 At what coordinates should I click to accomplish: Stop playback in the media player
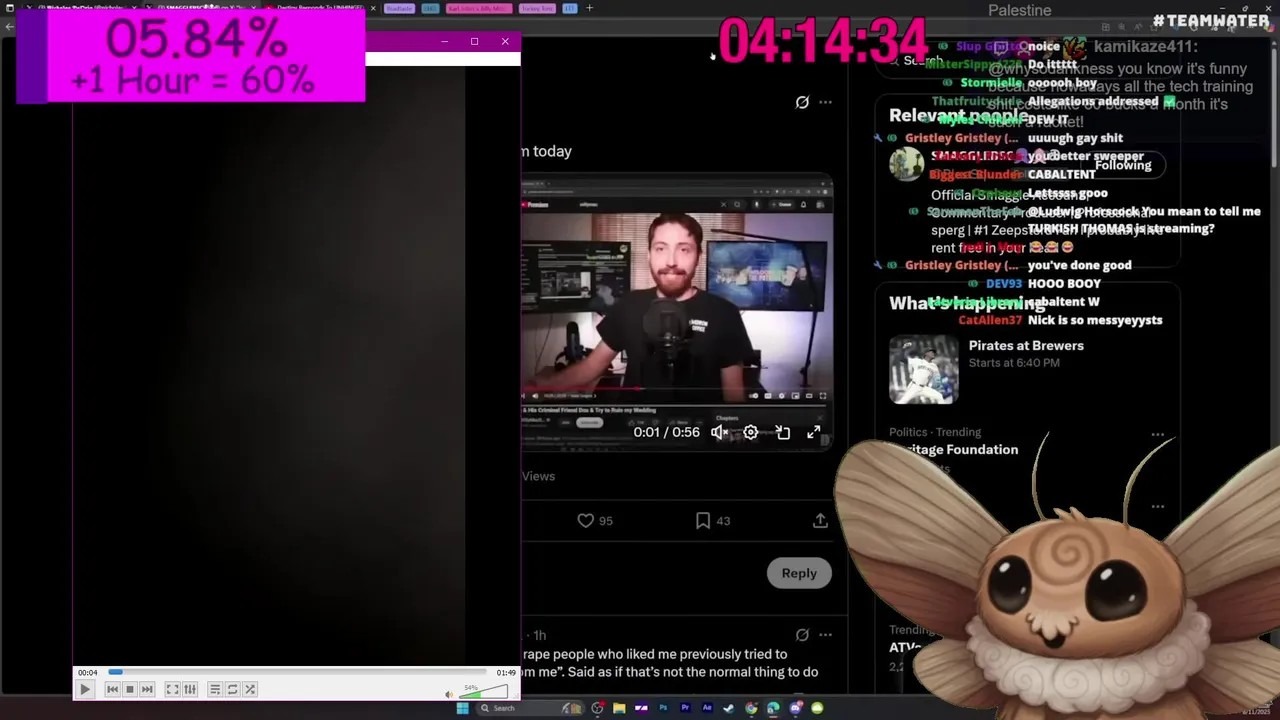tap(129, 689)
